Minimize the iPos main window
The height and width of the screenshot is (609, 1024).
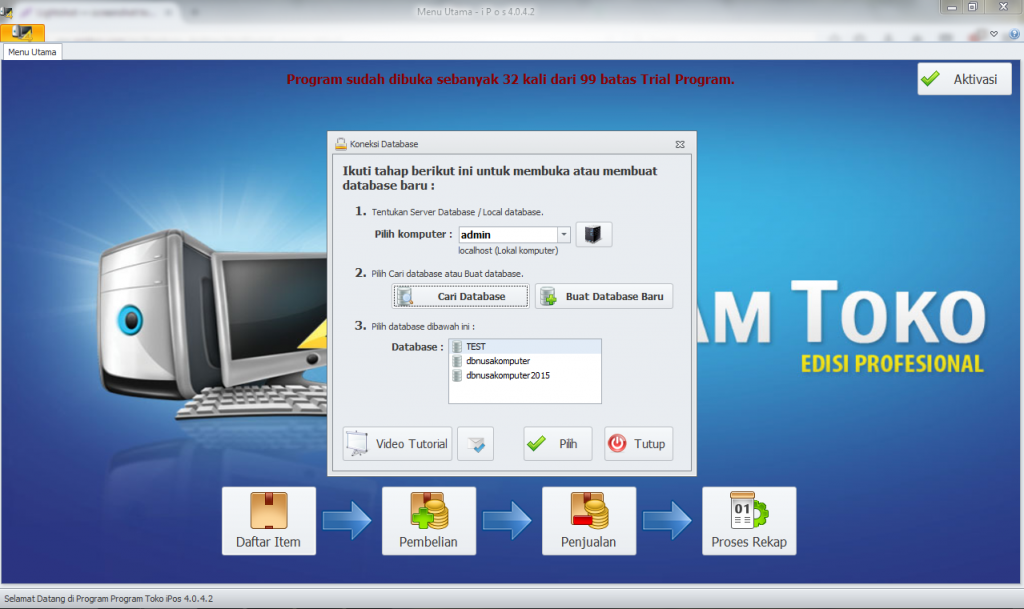(x=952, y=7)
